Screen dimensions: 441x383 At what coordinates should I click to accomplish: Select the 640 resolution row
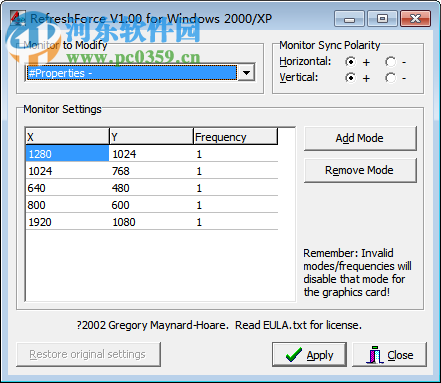point(152,188)
